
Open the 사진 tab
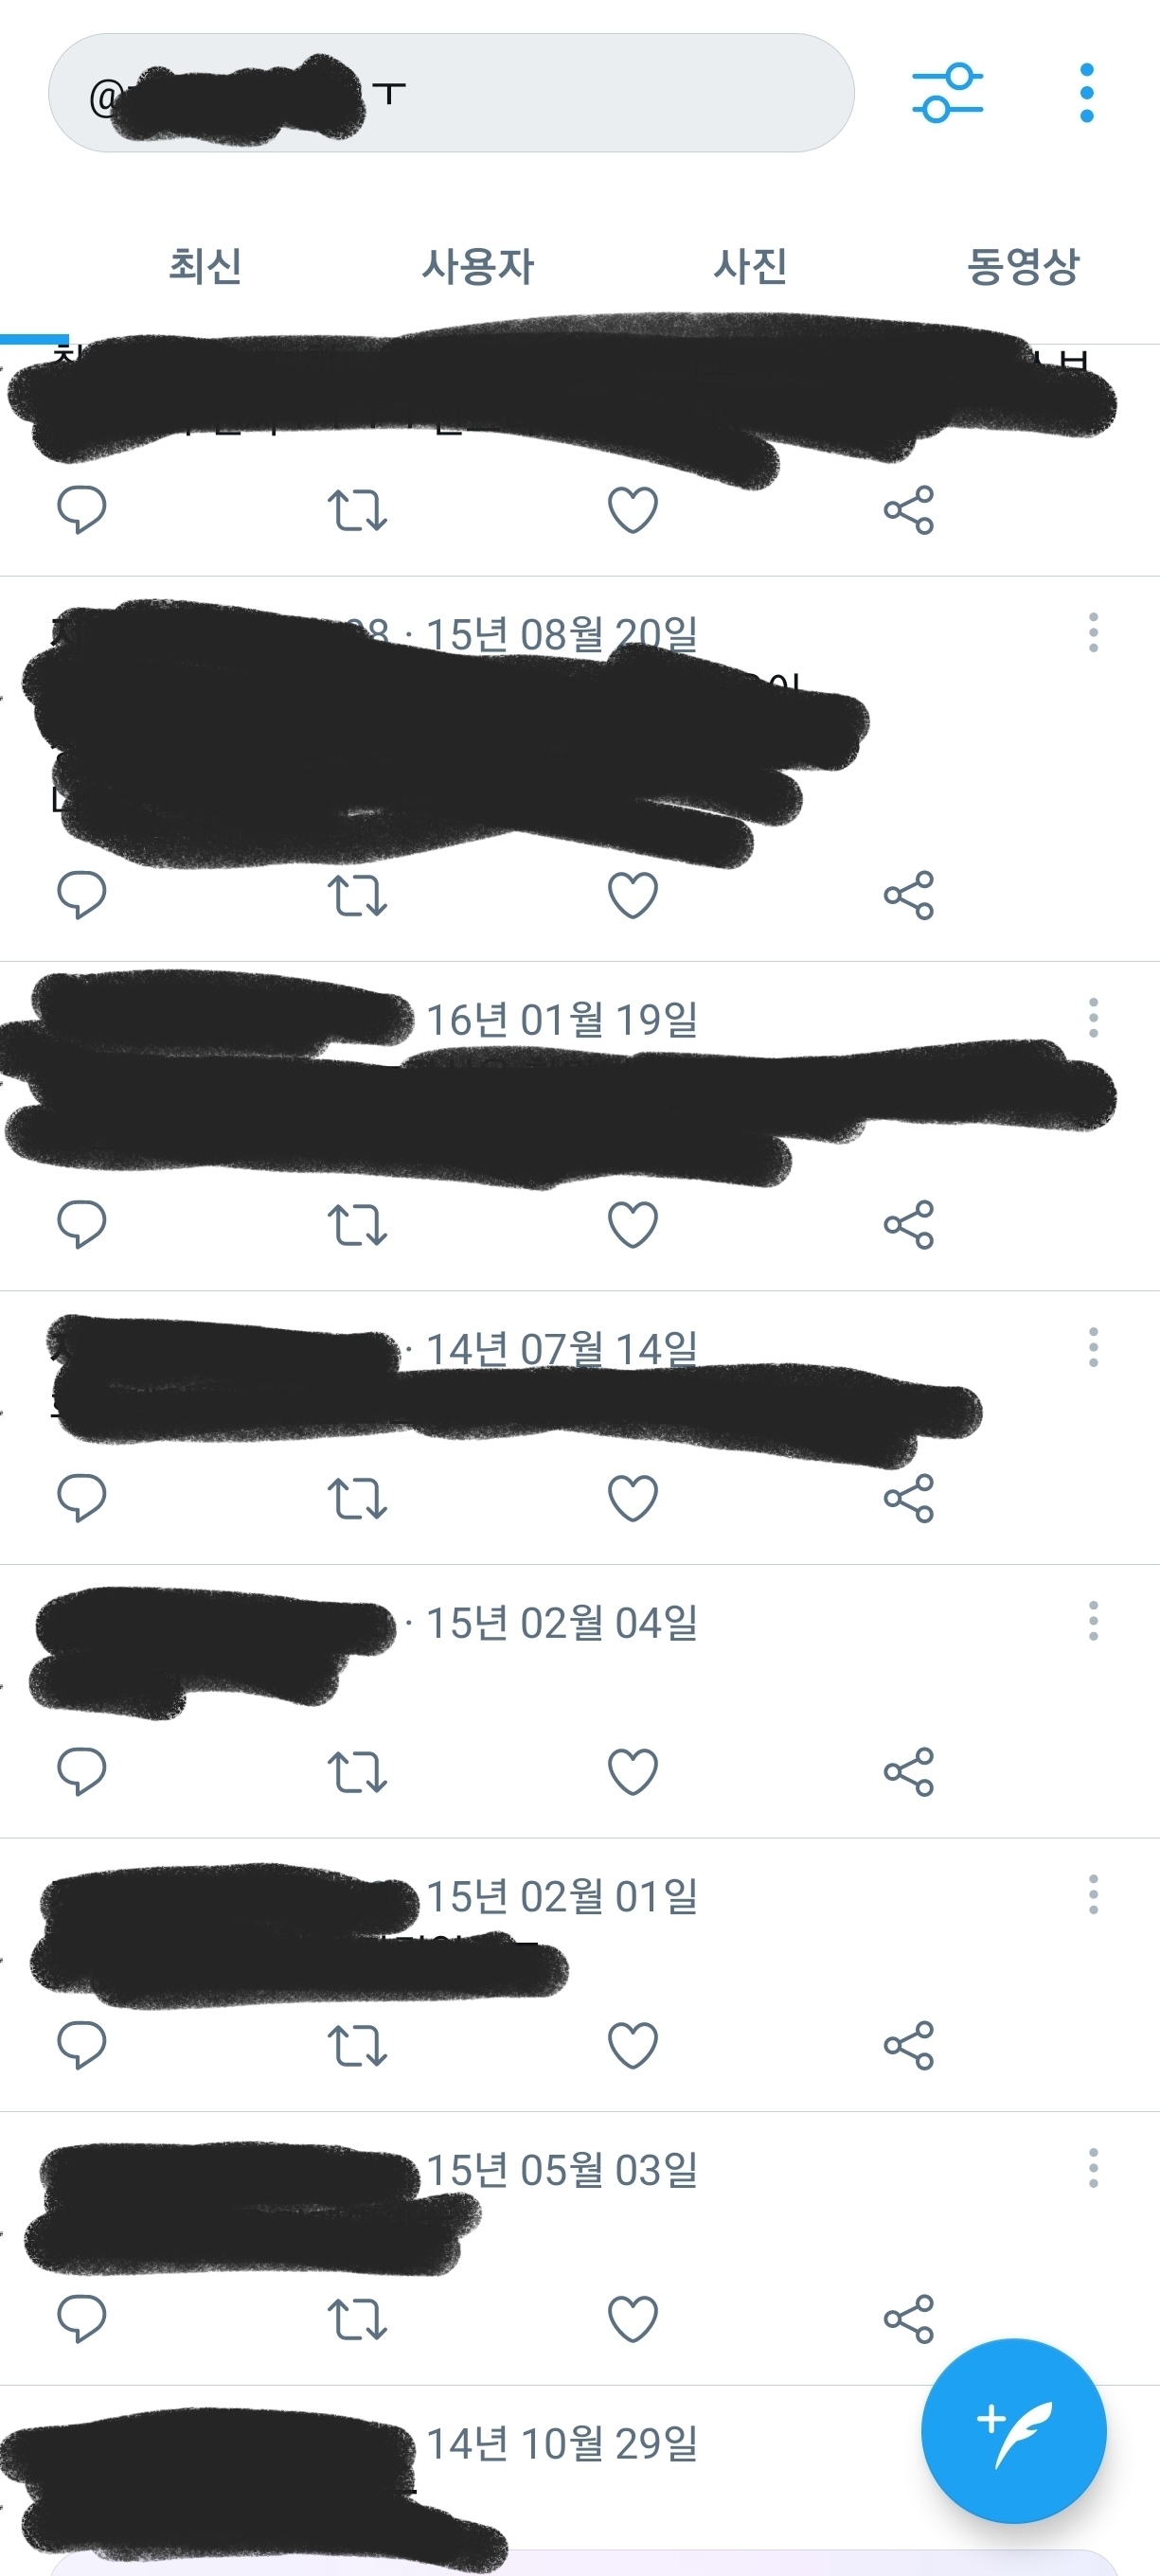coord(750,266)
